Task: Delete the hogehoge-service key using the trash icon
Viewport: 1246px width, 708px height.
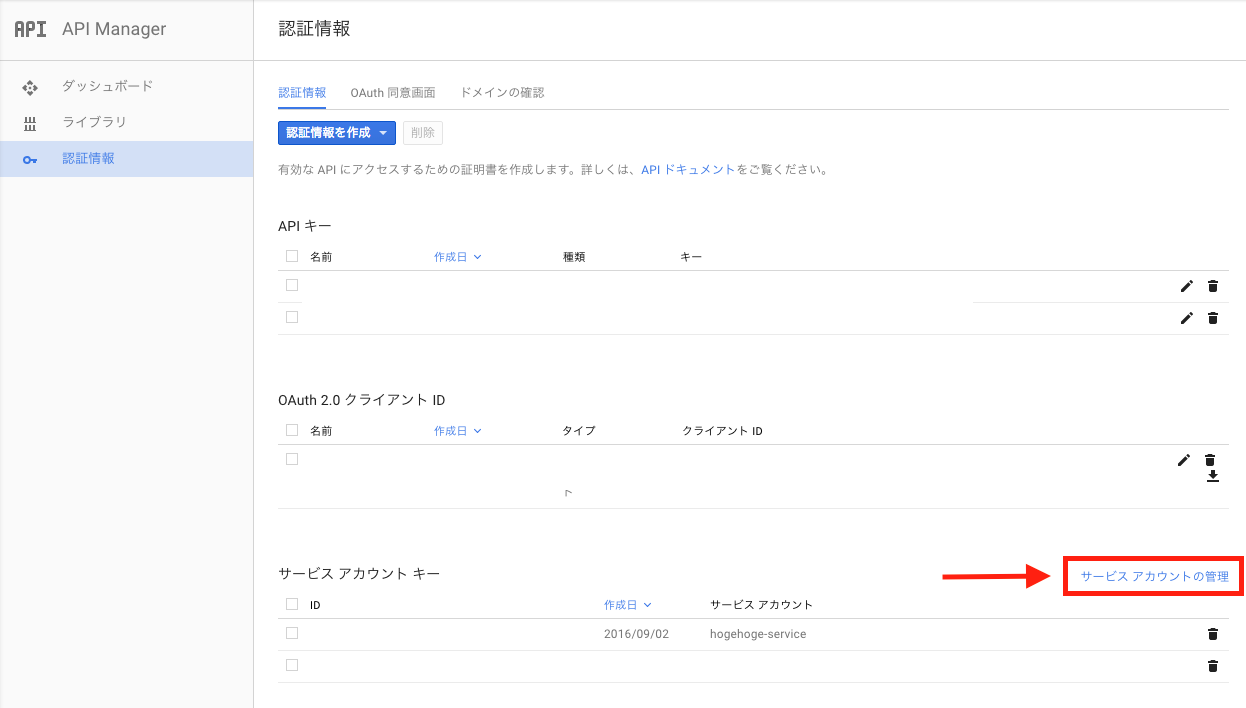Action: tap(1212, 633)
